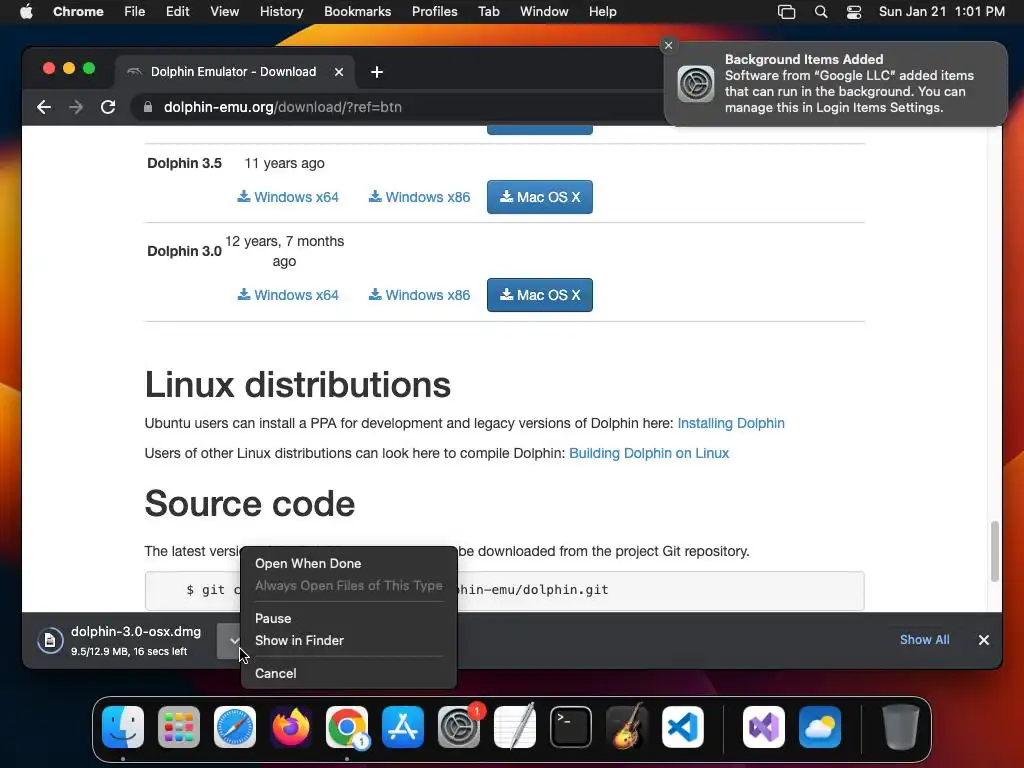Launch Visual Studio Code from the dock
This screenshot has height=768, width=1024.
pyautogui.click(x=683, y=727)
